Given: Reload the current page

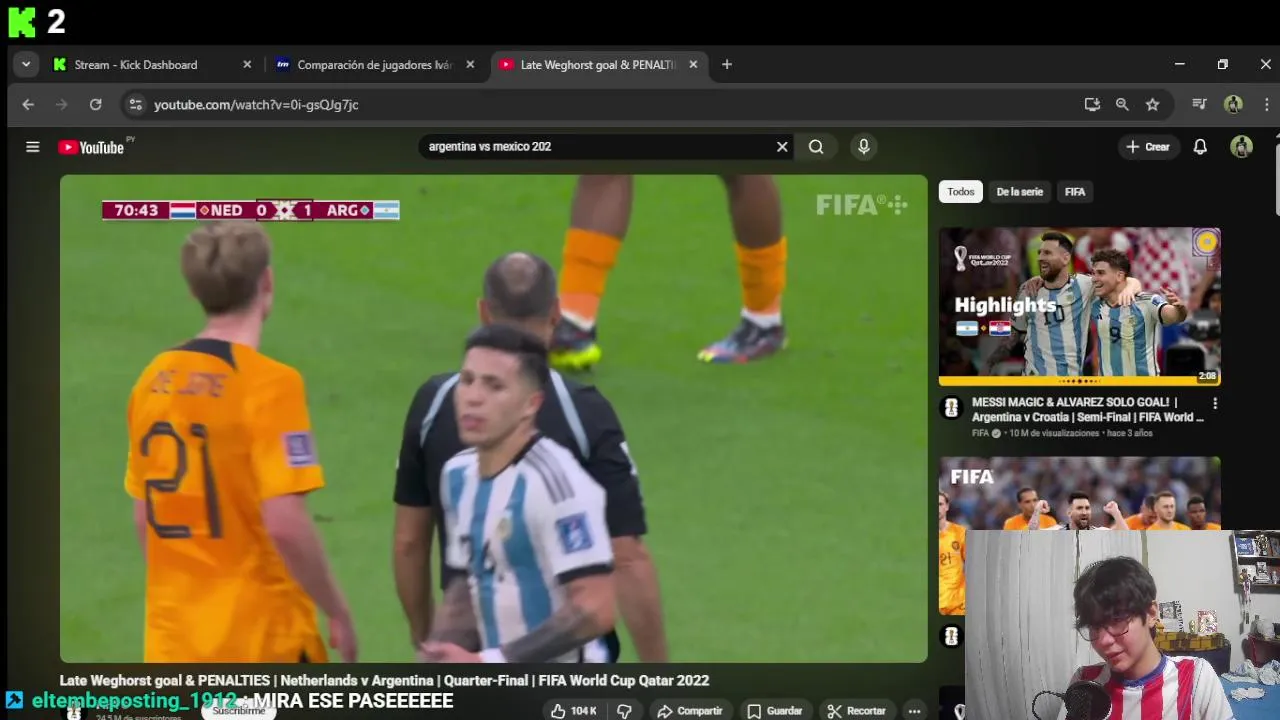Looking at the screenshot, I should (95, 104).
